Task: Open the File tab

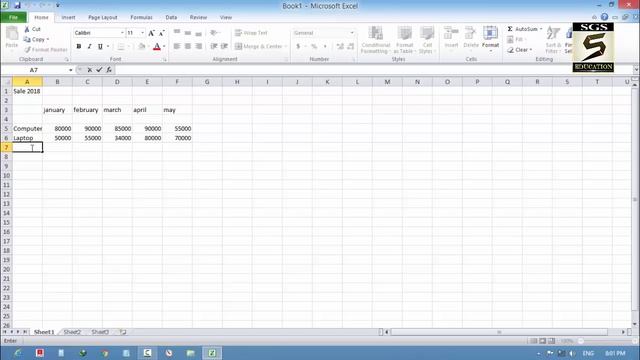Action: click(13, 18)
